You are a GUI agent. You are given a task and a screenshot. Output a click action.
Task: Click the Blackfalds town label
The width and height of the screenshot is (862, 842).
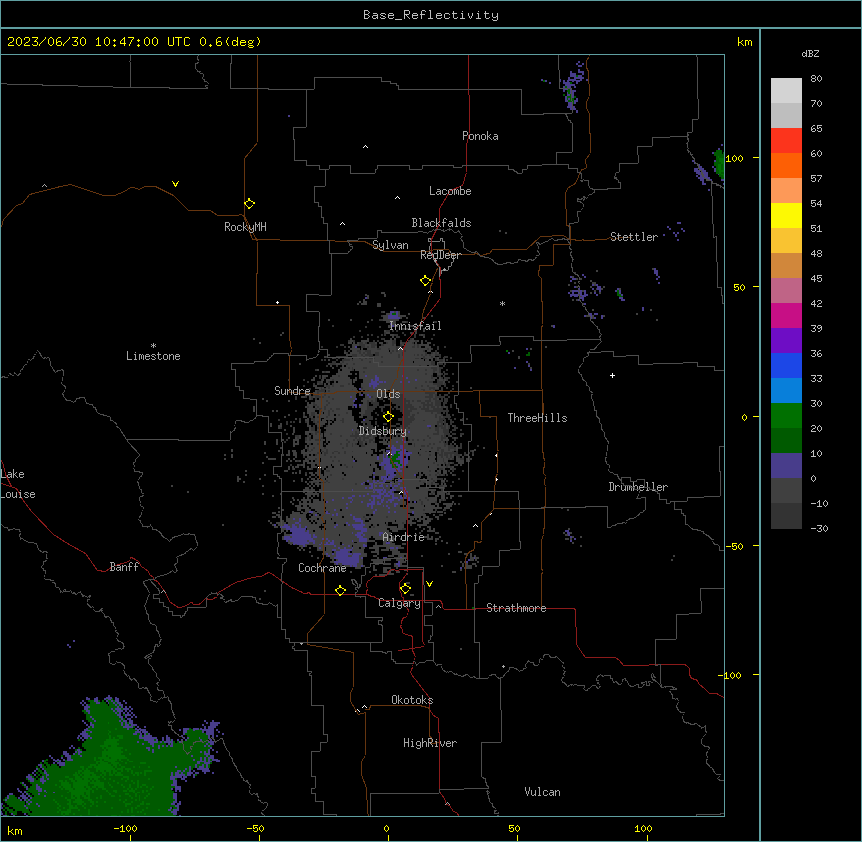pyautogui.click(x=441, y=223)
